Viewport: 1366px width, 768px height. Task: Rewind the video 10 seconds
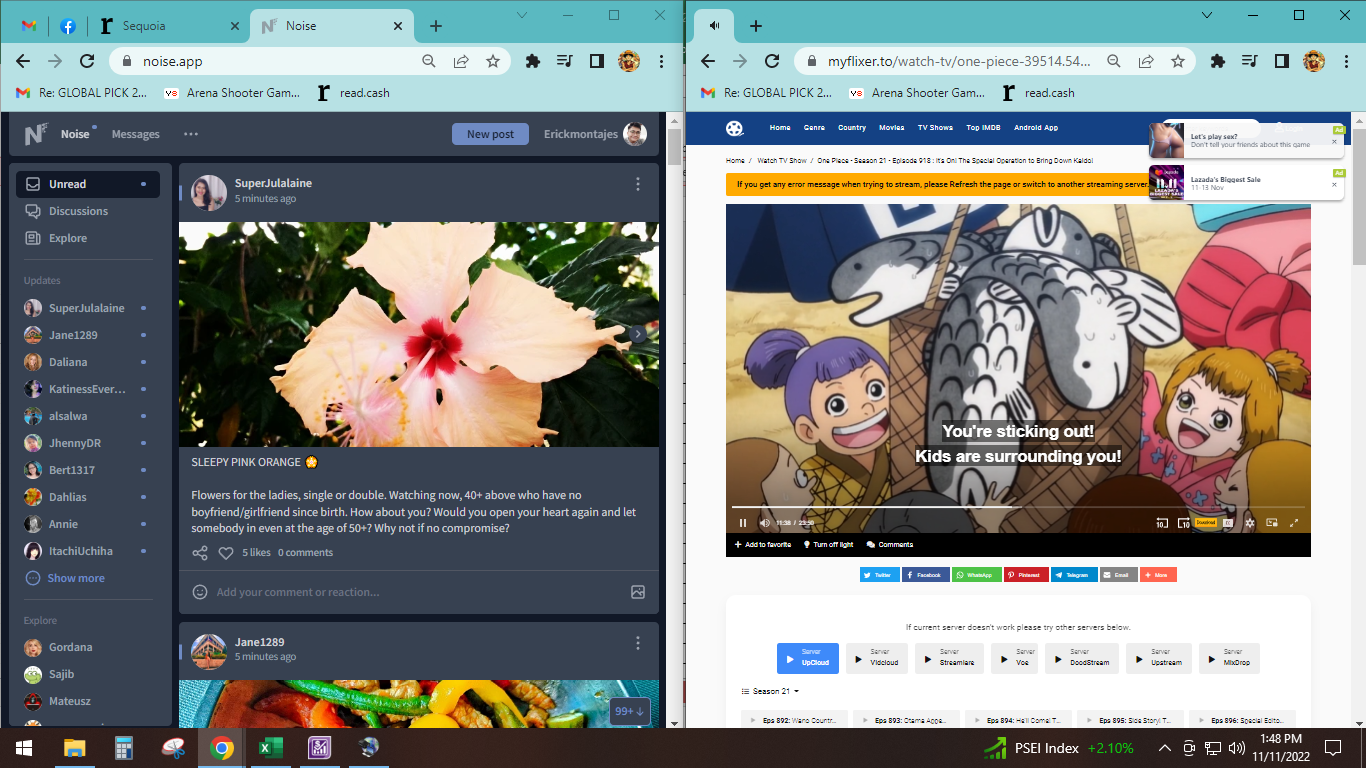pos(1161,522)
